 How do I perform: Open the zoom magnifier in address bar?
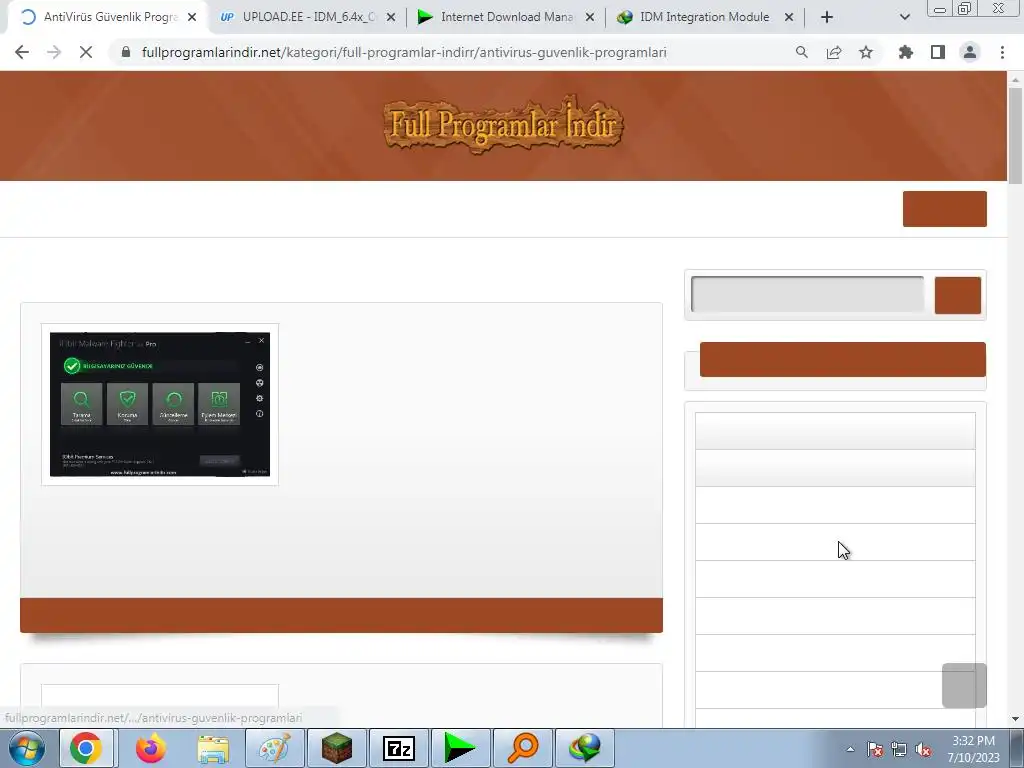click(801, 52)
